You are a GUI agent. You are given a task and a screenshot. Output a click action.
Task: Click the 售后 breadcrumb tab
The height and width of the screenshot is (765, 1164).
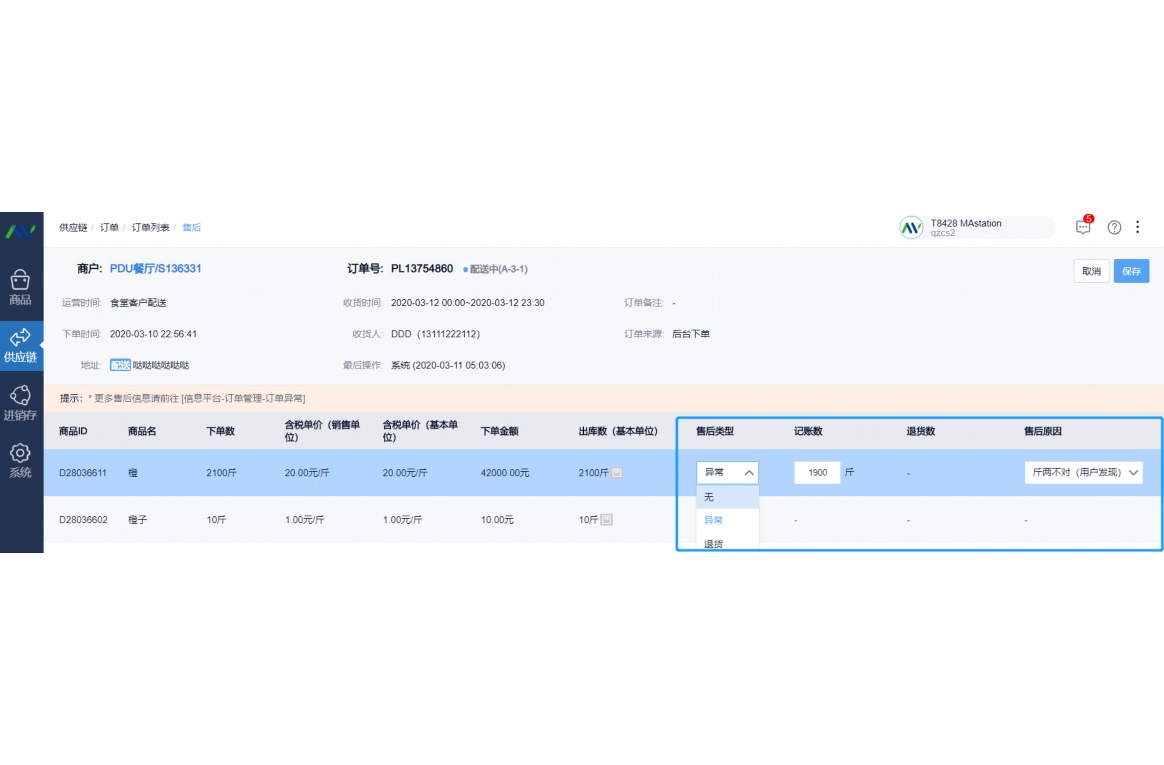pyautogui.click(x=191, y=227)
